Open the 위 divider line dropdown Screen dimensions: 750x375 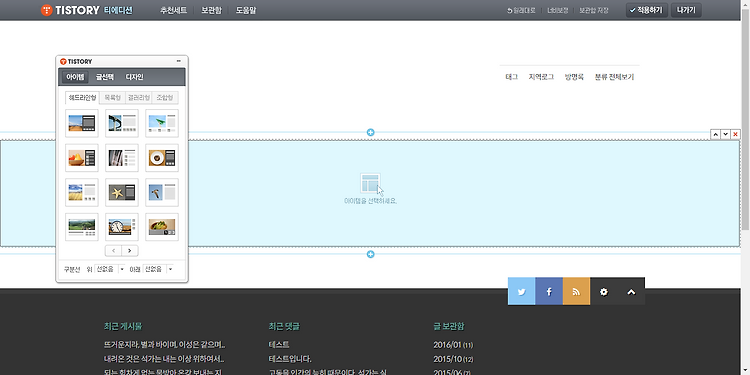[x=110, y=269]
